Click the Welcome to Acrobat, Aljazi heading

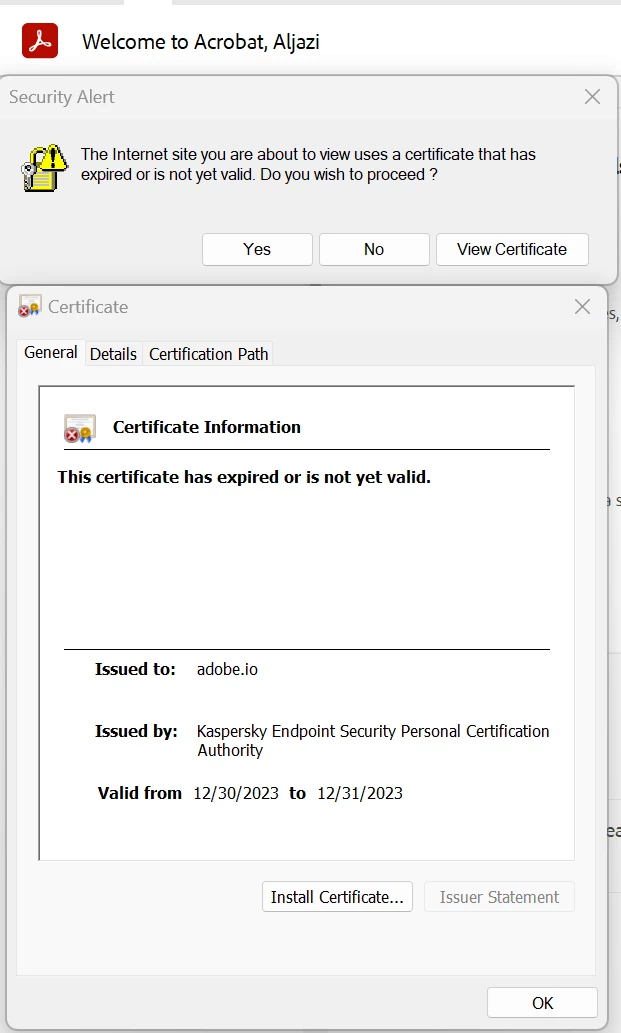pos(201,42)
